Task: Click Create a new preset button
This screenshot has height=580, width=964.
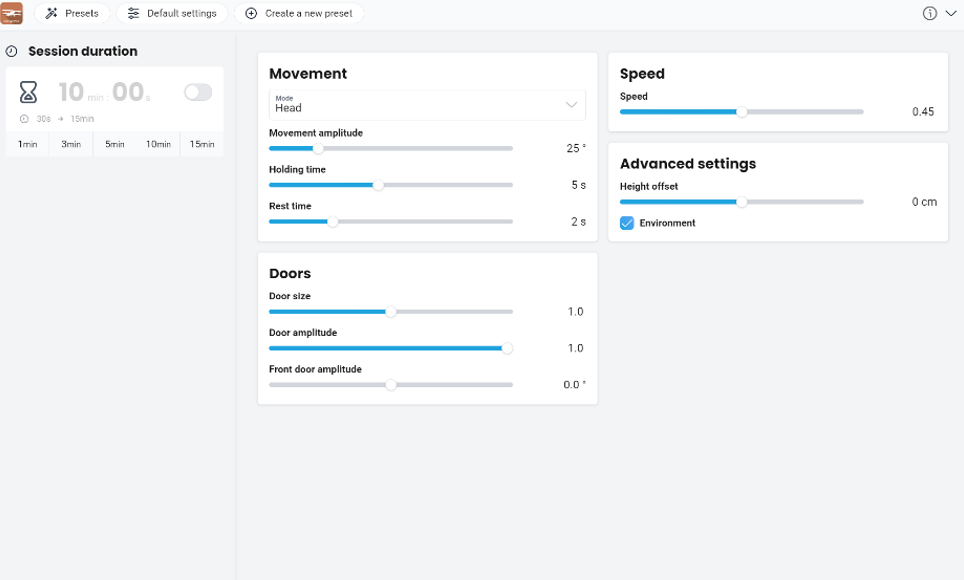Action: click(x=299, y=13)
